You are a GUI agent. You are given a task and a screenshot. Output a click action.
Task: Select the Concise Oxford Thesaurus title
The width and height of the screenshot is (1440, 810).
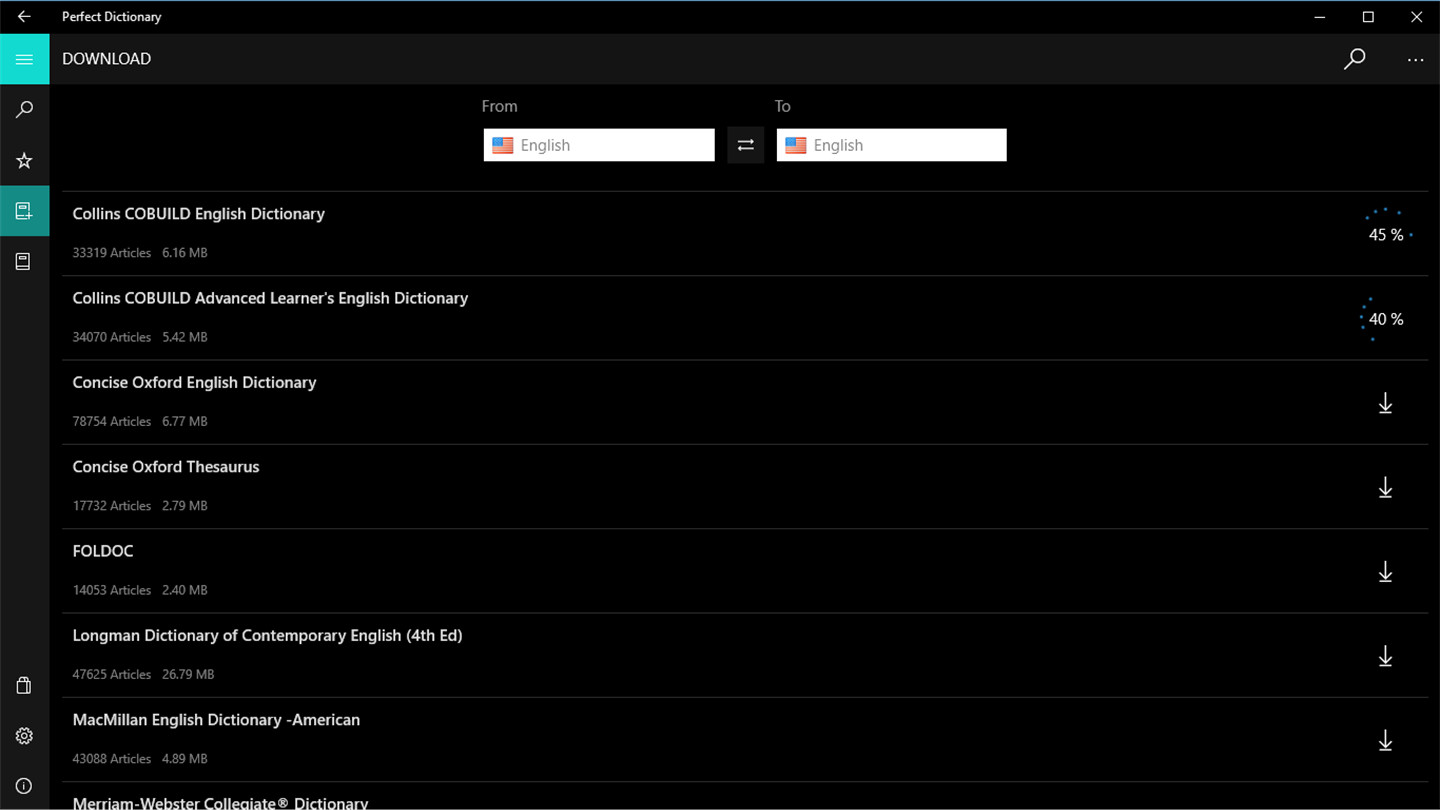pyautogui.click(x=166, y=467)
